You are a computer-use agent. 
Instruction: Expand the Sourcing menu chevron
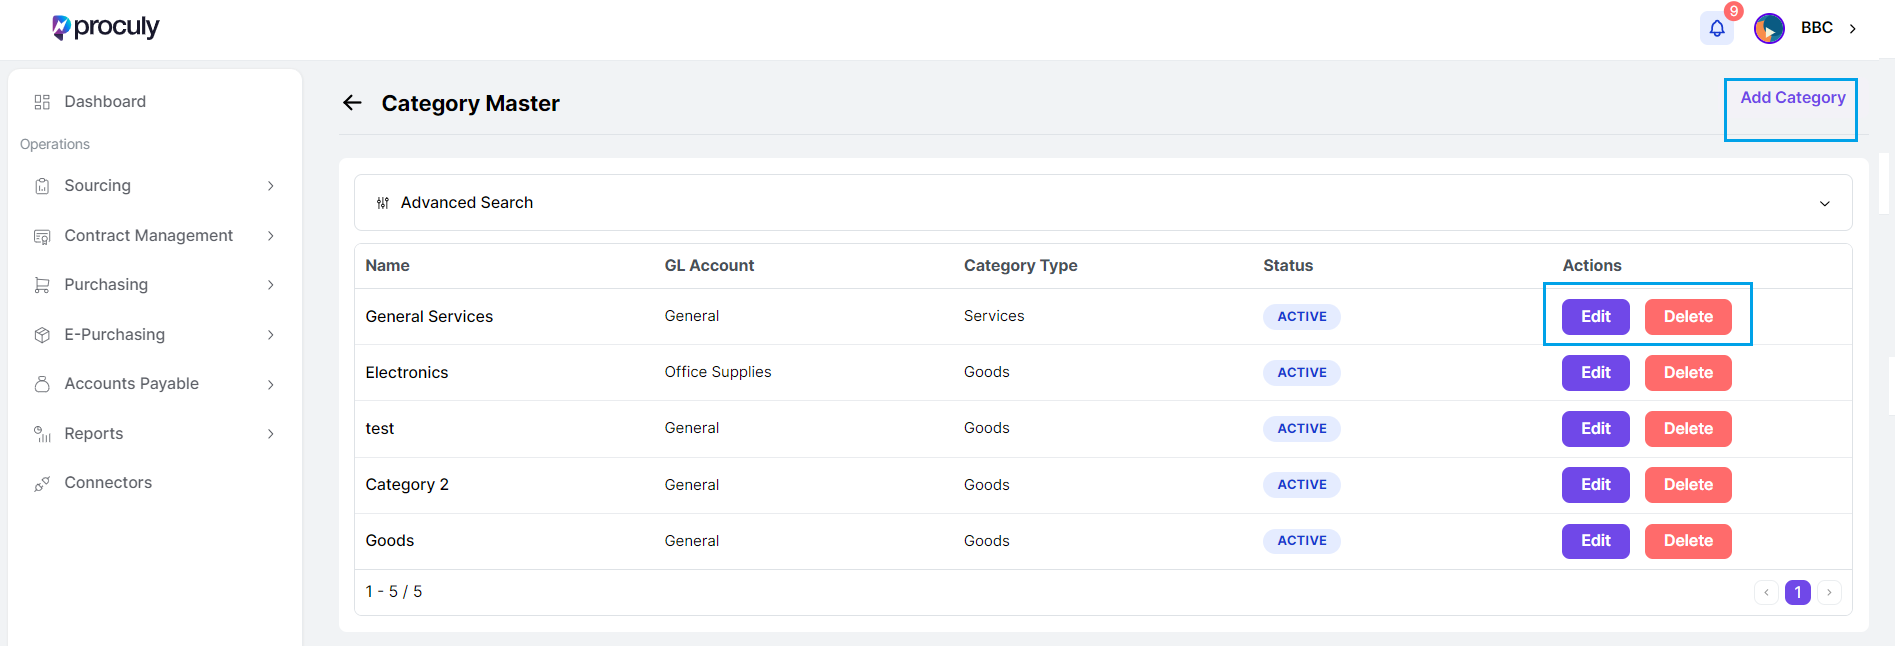(271, 186)
